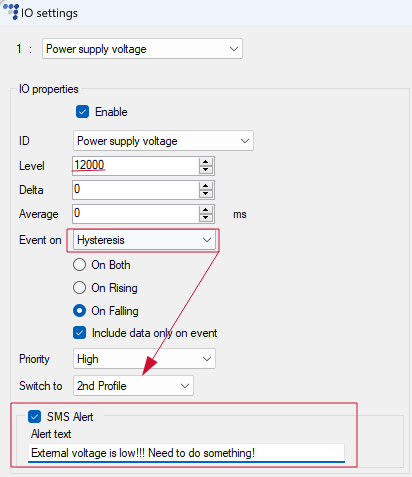Click the Alert text input field
The width and height of the screenshot is (412, 477).
click(x=186, y=453)
